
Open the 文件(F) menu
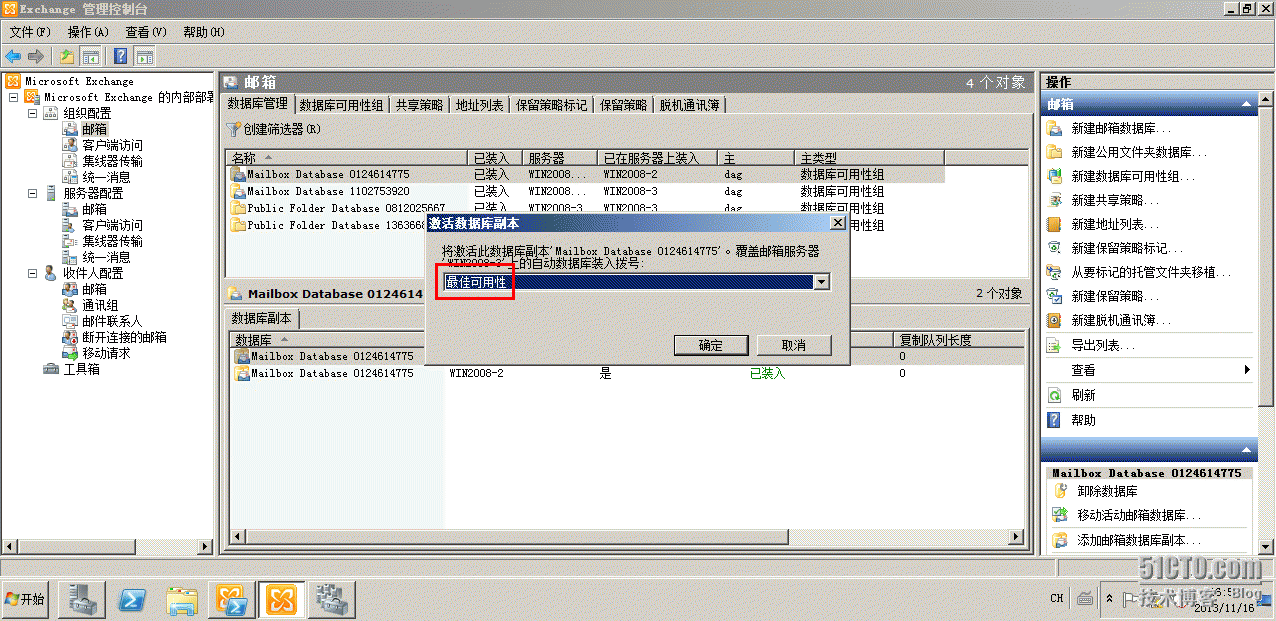point(30,32)
